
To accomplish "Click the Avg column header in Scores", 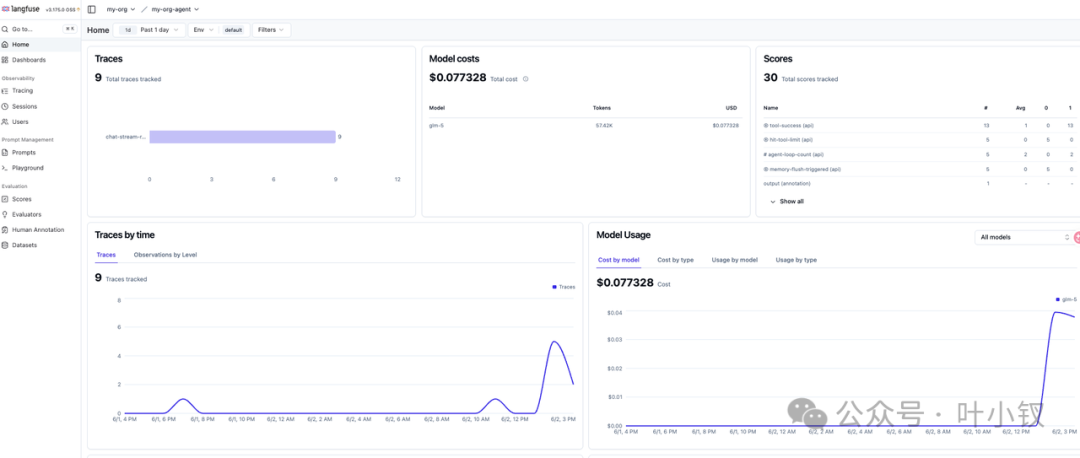I will tap(1021, 108).
